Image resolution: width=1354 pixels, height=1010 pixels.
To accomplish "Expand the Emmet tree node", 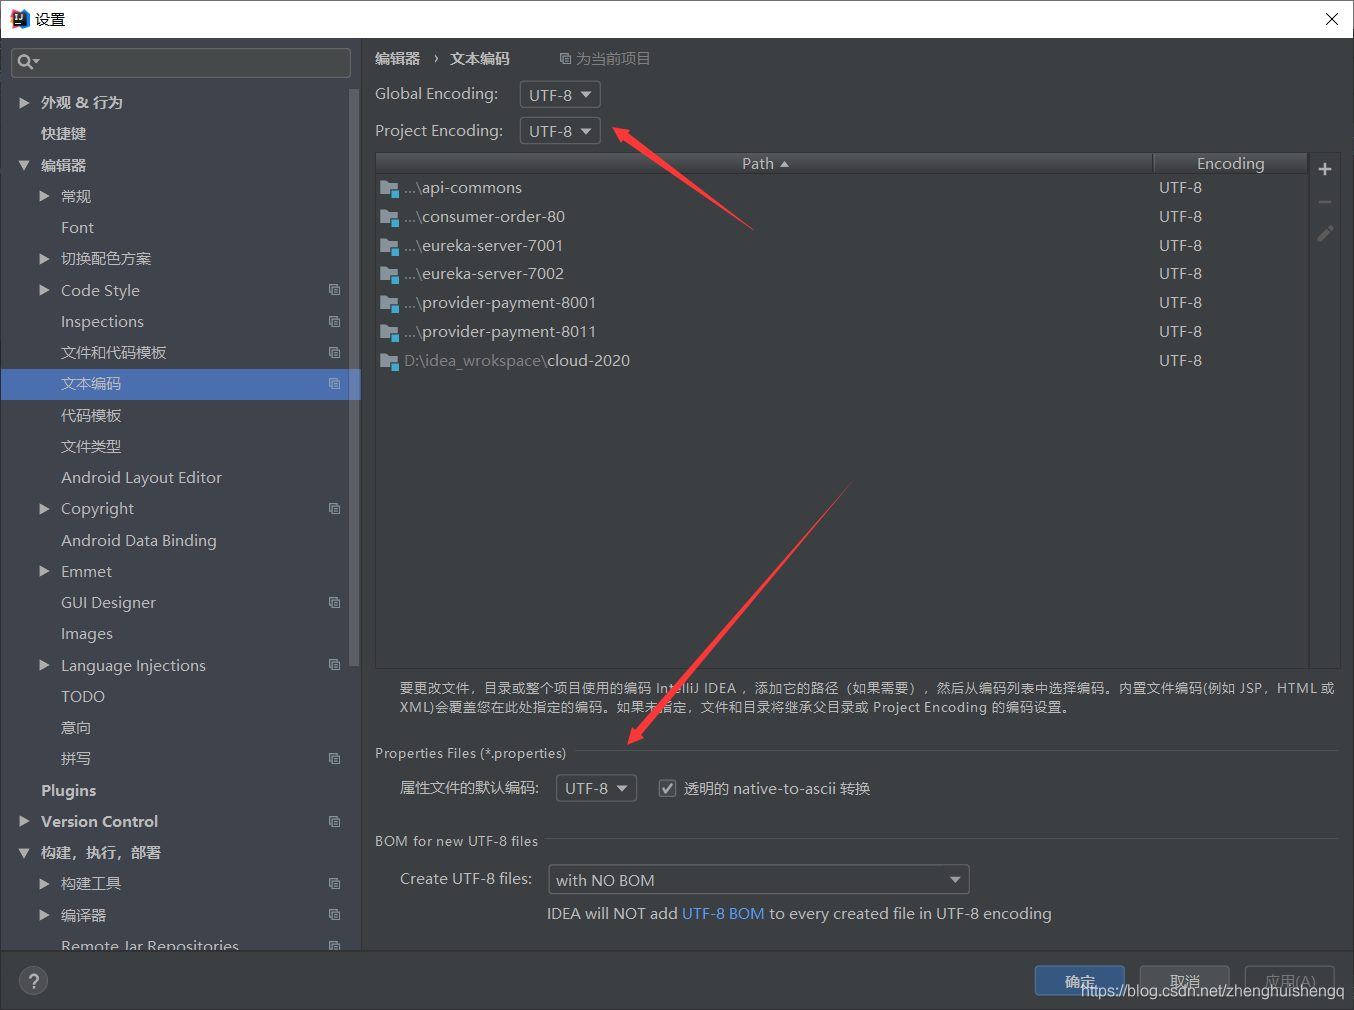I will 44,571.
